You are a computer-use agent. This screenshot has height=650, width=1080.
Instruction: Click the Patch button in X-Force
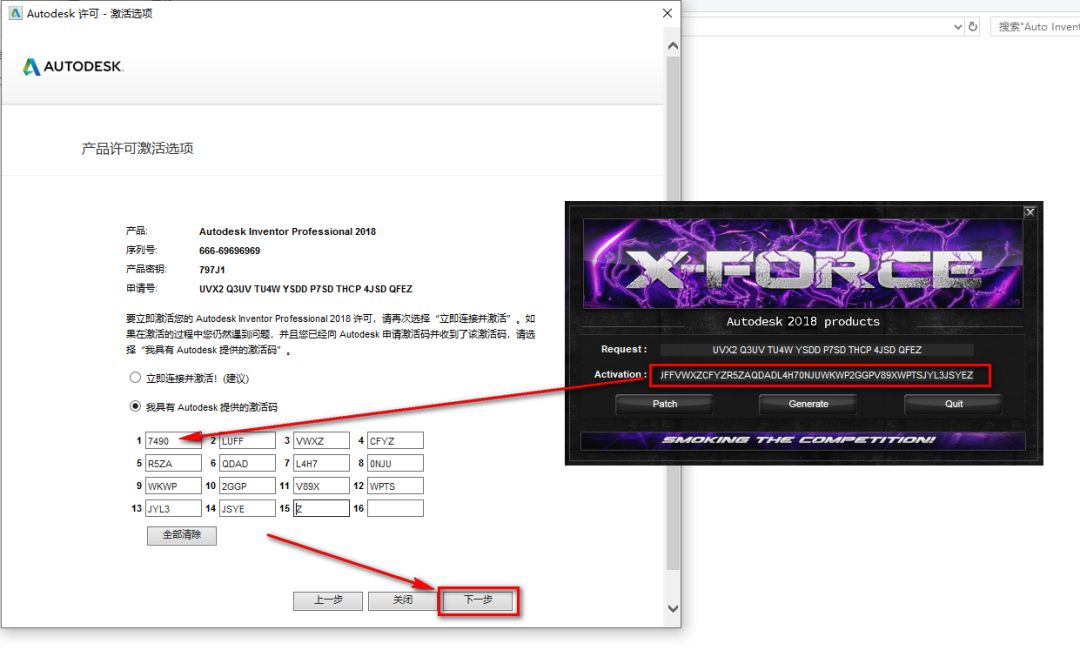click(x=663, y=404)
